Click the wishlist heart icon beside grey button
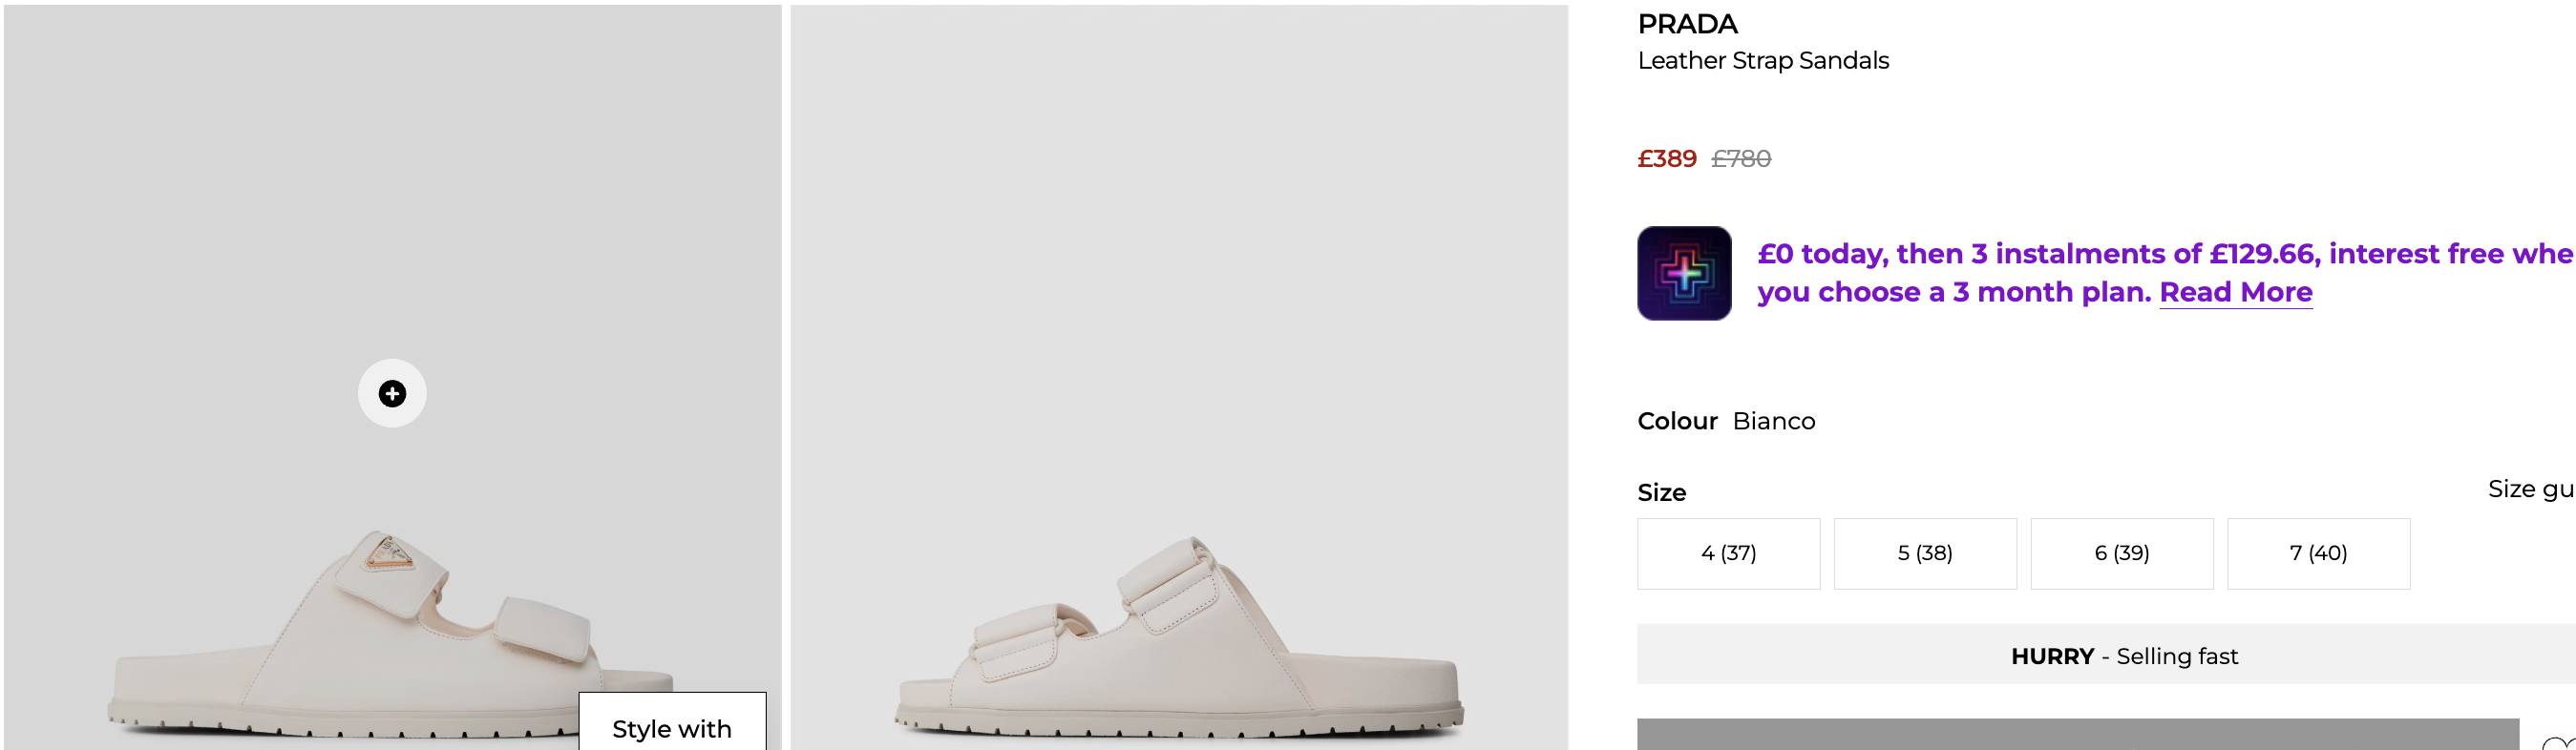 coord(2558,742)
